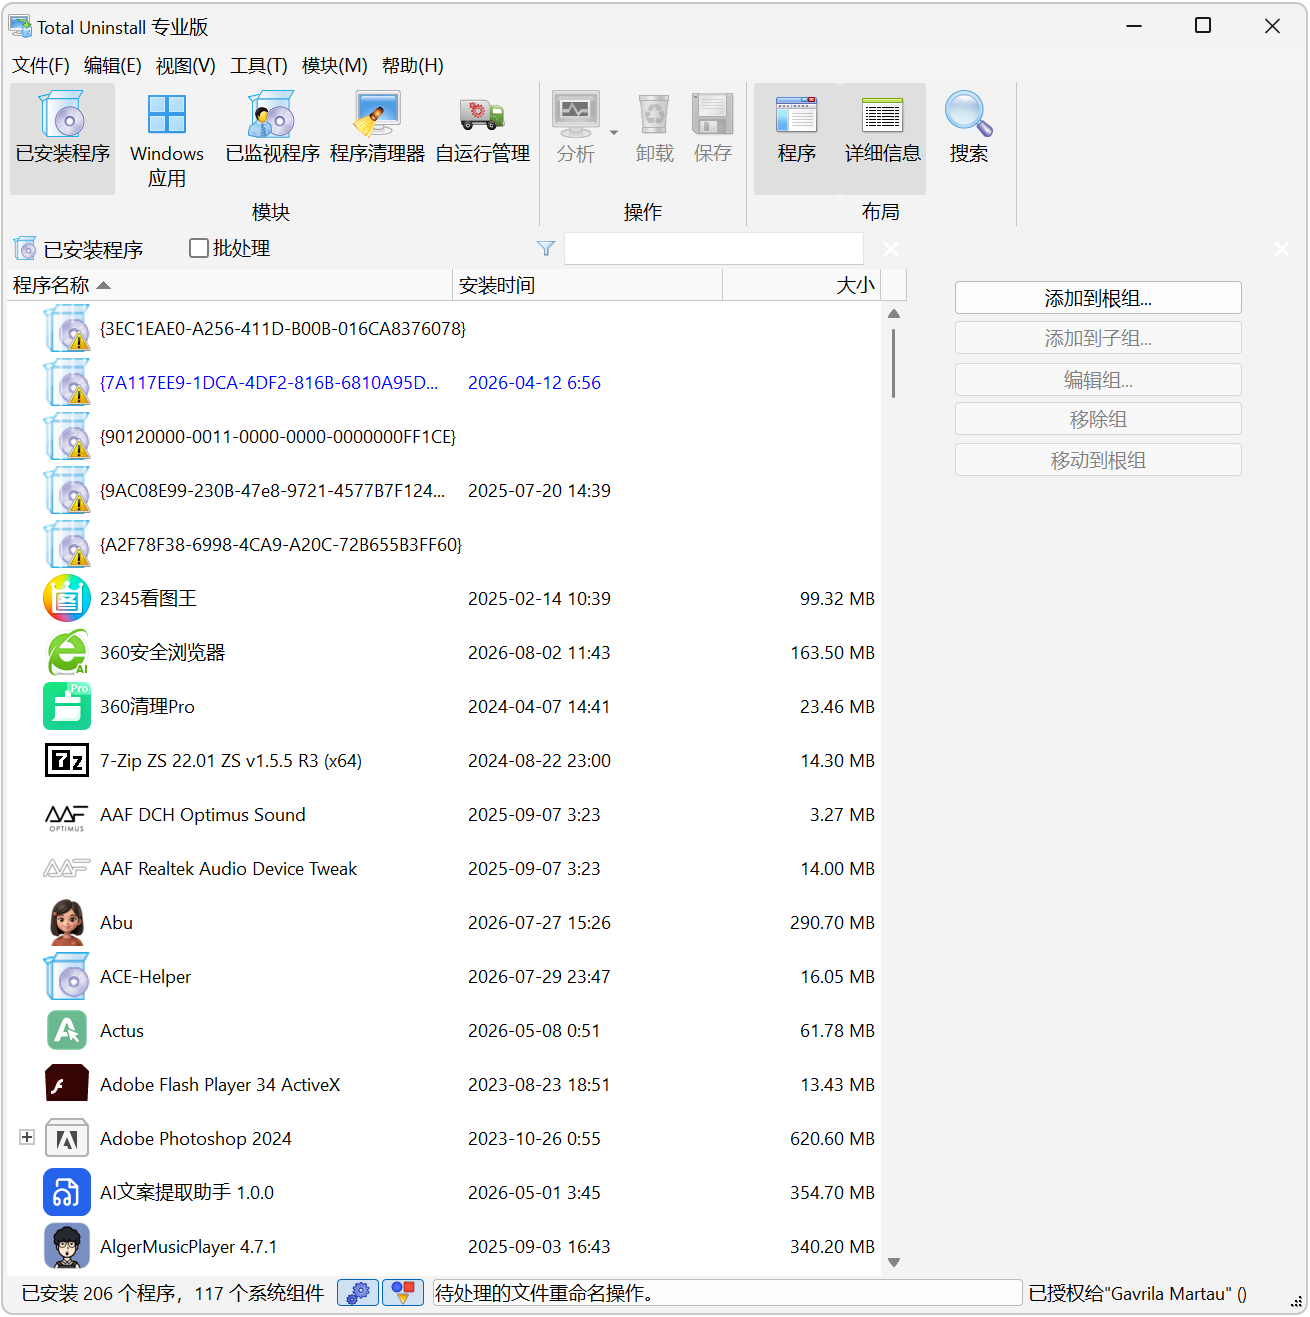
Task: Select the {9AC08E99-230B-47e8... entry
Action: pyautogui.click(x=443, y=490)
